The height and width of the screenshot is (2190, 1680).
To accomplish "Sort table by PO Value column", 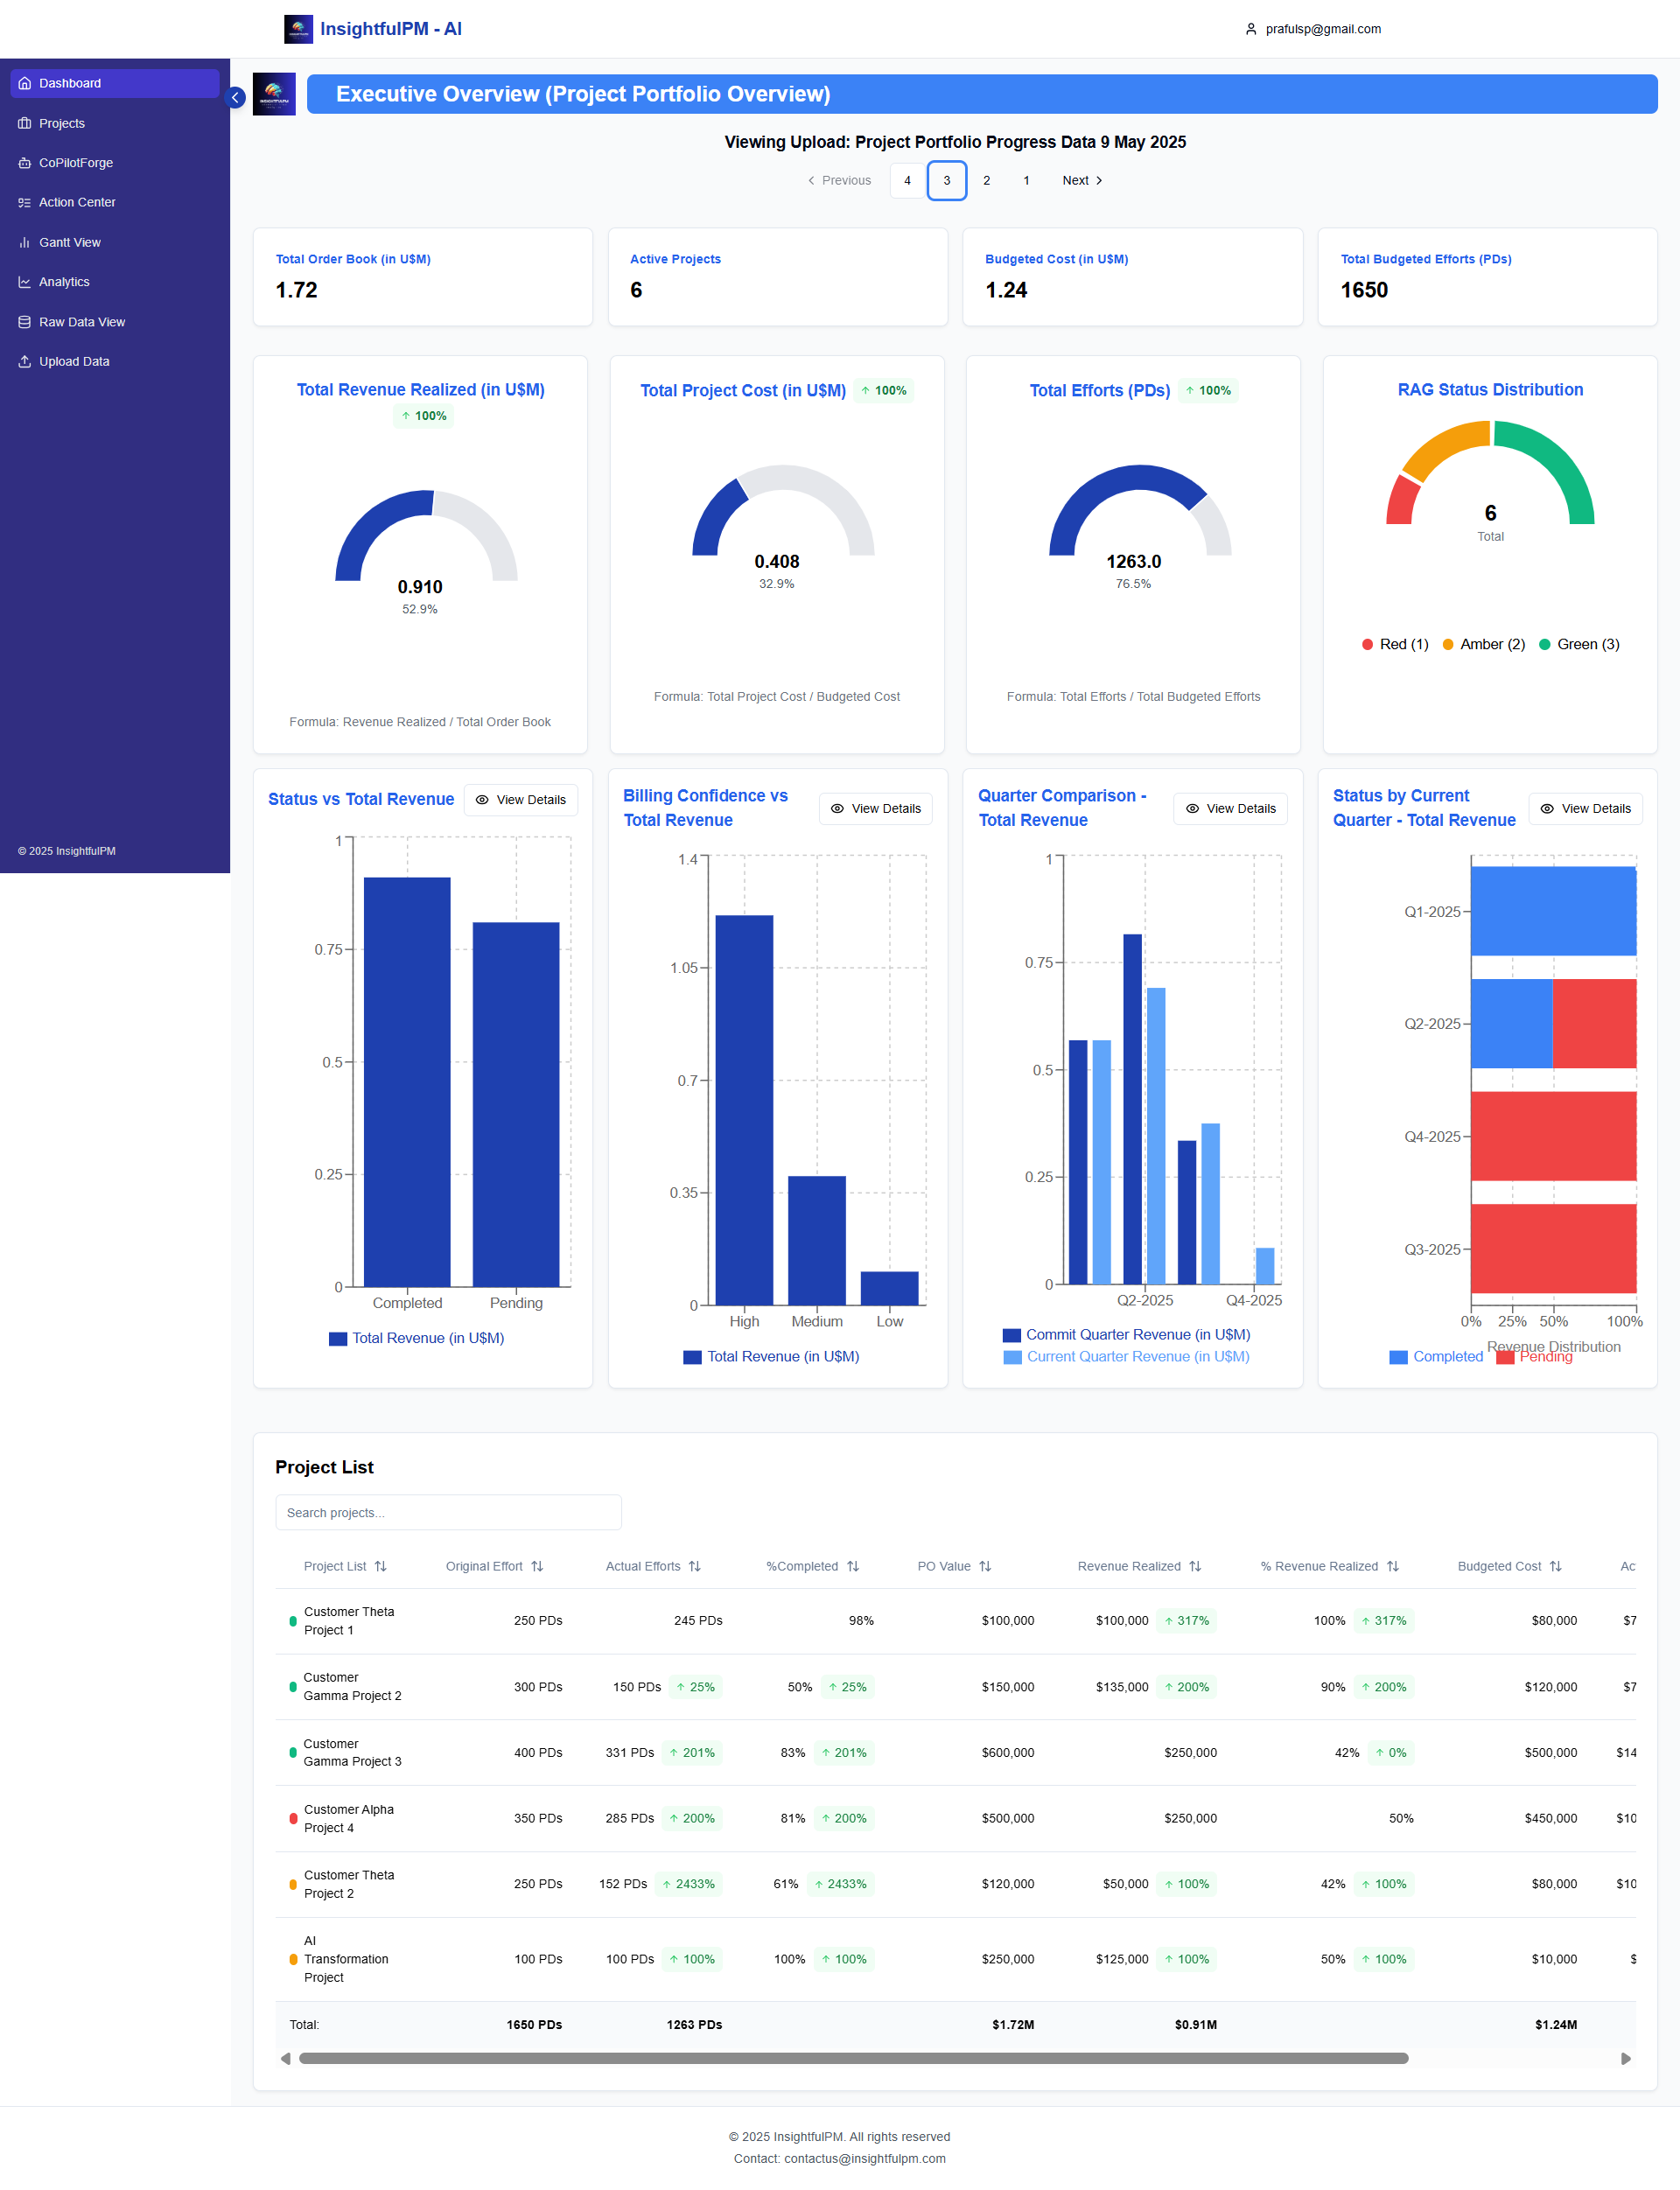I will 985,1566.
